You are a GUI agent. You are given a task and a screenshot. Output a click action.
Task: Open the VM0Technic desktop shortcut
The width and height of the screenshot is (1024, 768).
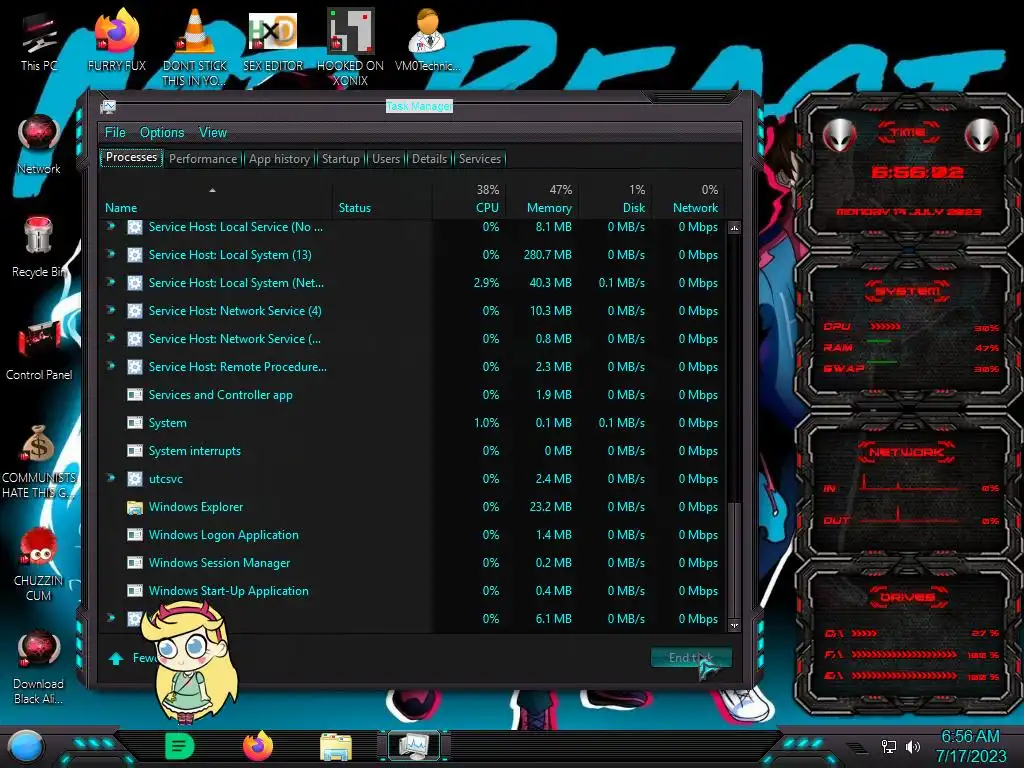click(x=427, y=39)
